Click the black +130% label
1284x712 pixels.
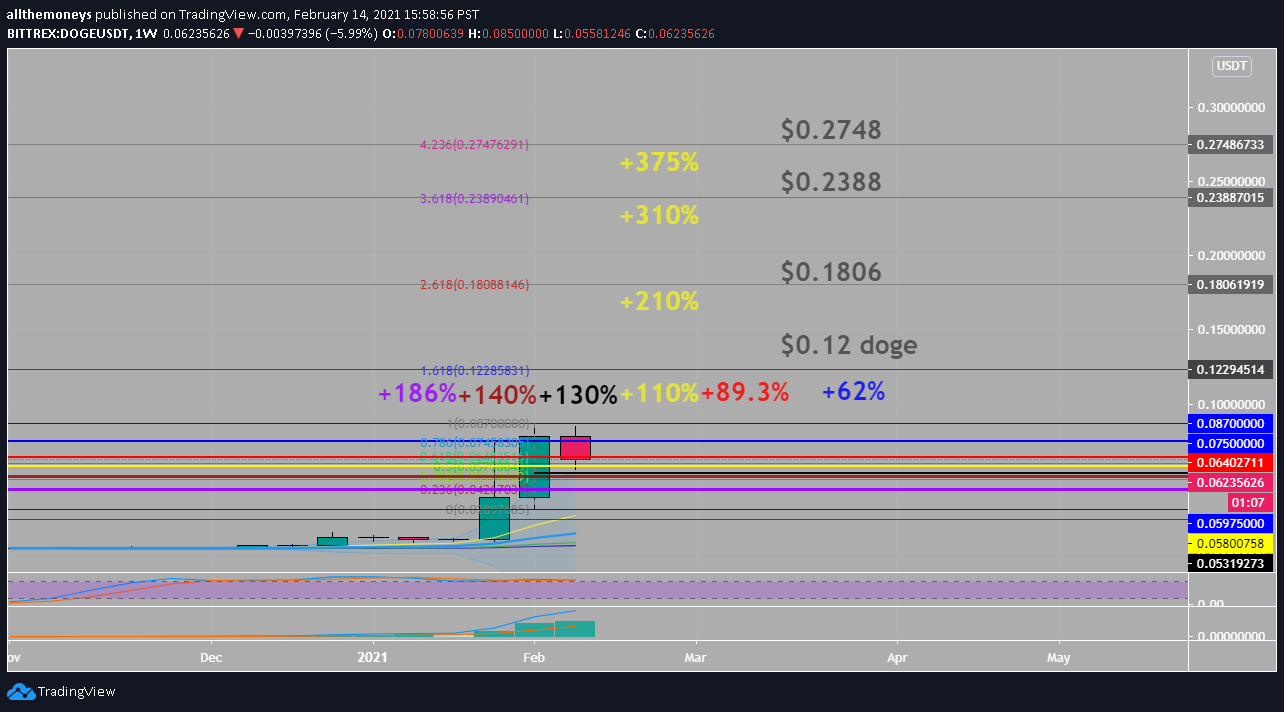(x=579, y=395)
